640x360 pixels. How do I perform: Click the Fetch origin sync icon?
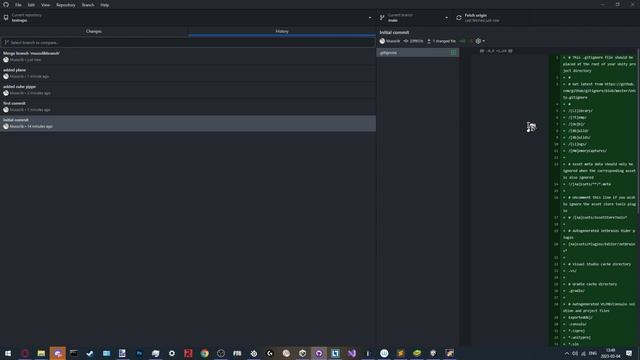(x=459, y=18)
